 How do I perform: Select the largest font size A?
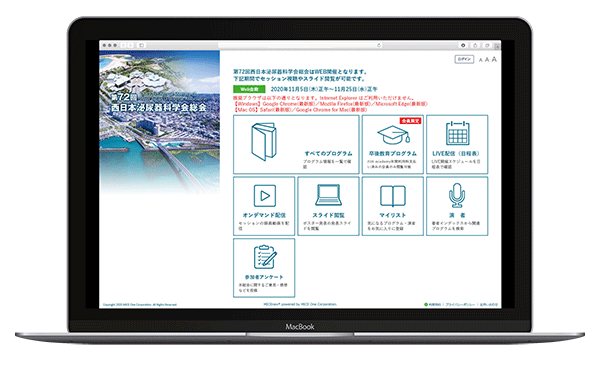494,59
